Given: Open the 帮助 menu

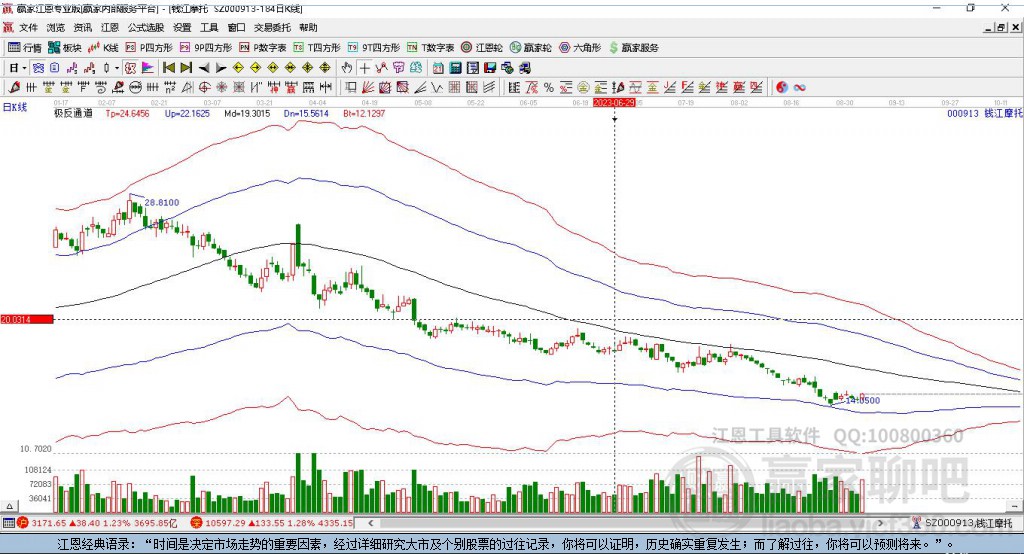Looking at the screenshot, I should (x=308, y=27).
